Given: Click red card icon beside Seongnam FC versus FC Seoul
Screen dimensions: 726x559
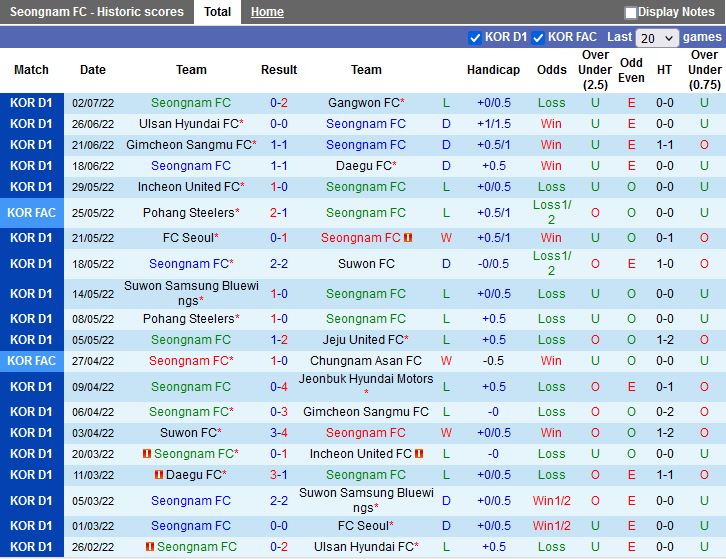Looking at the screenshot, I should [408, 238].
